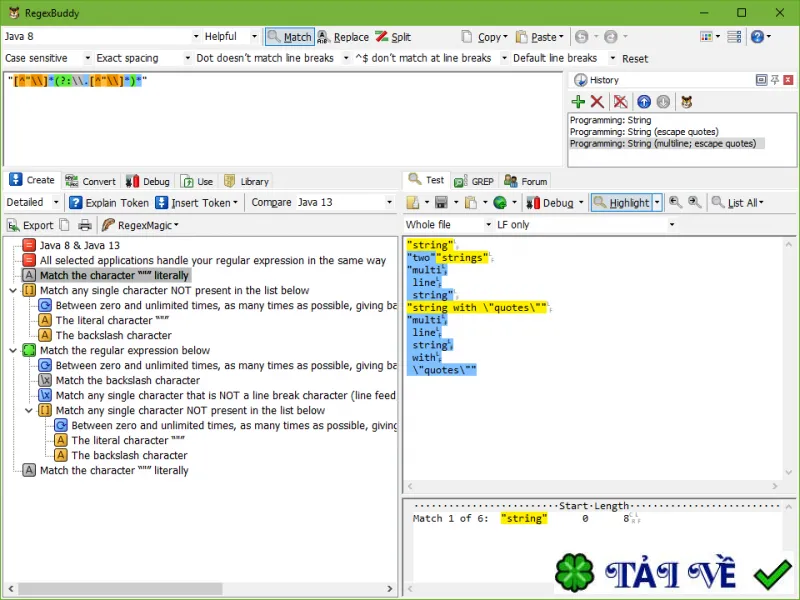Switch to the Convert tab
The width and height of the screenshot is (800, 600).
tap(91, 182)
